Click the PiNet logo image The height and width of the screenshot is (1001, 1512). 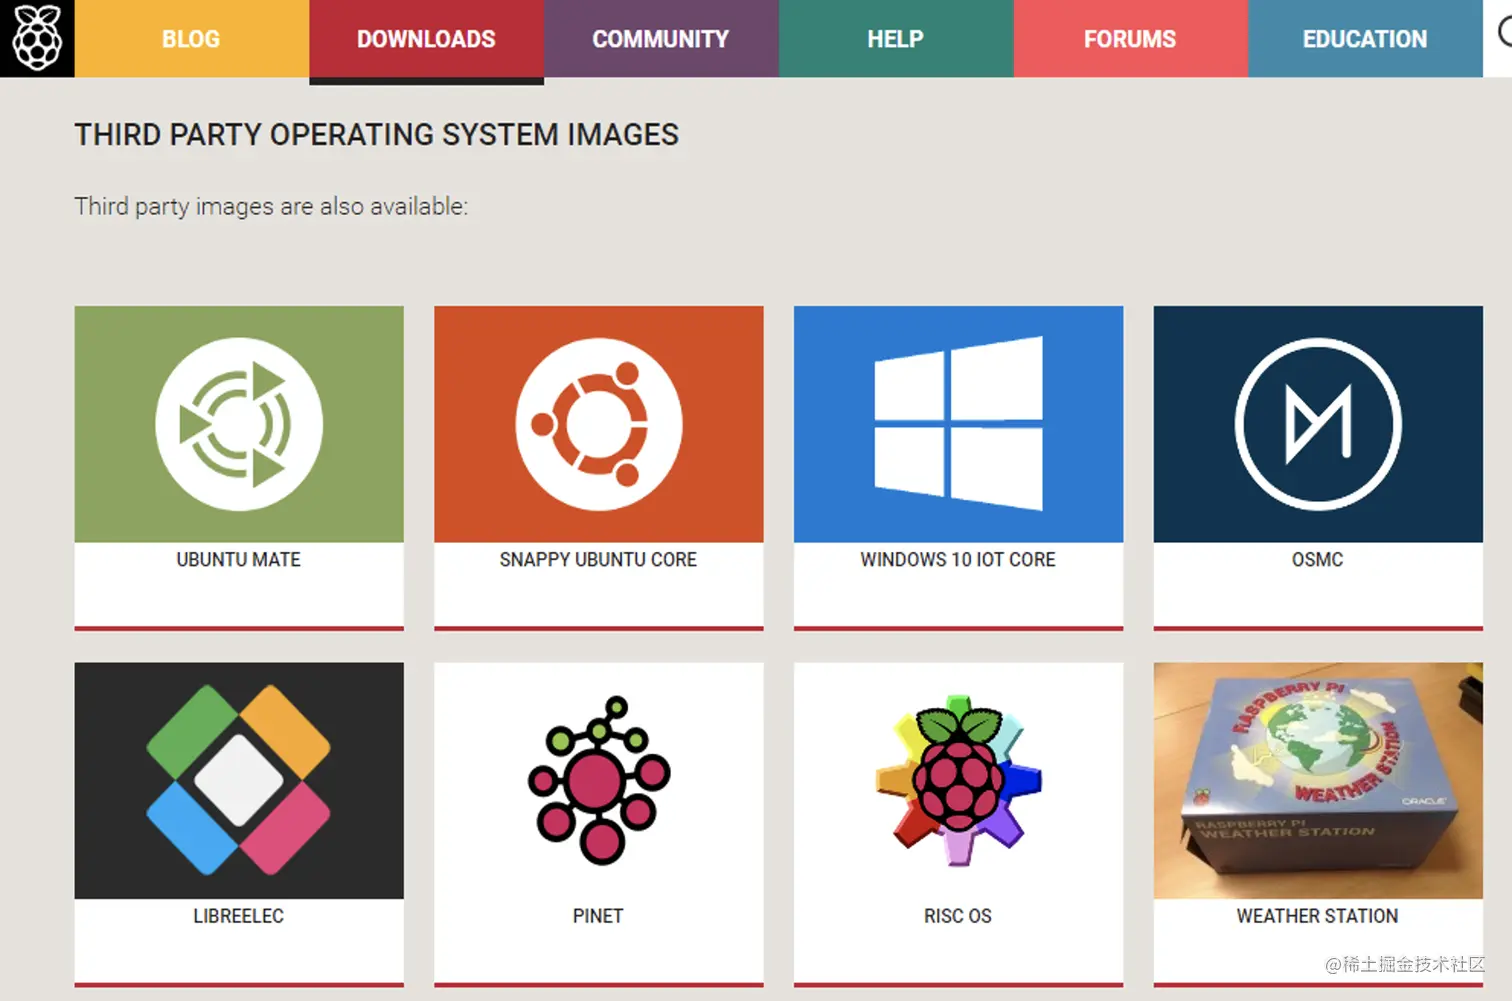point(599,780)
